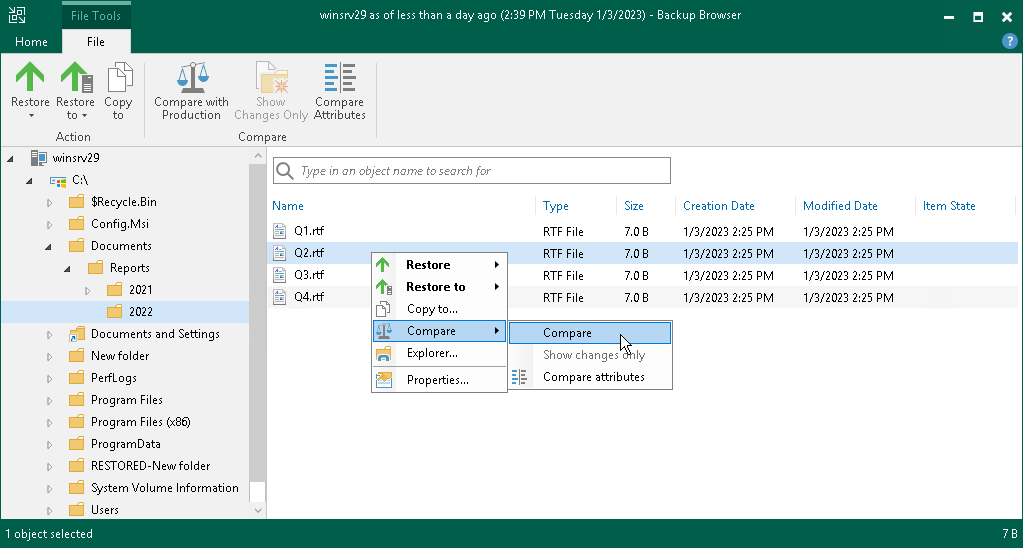Image resolution: width=1023 pixels, height=548 pixels.
Task: Sort by the Modified Date column header
Action: [x=840, y=206]
